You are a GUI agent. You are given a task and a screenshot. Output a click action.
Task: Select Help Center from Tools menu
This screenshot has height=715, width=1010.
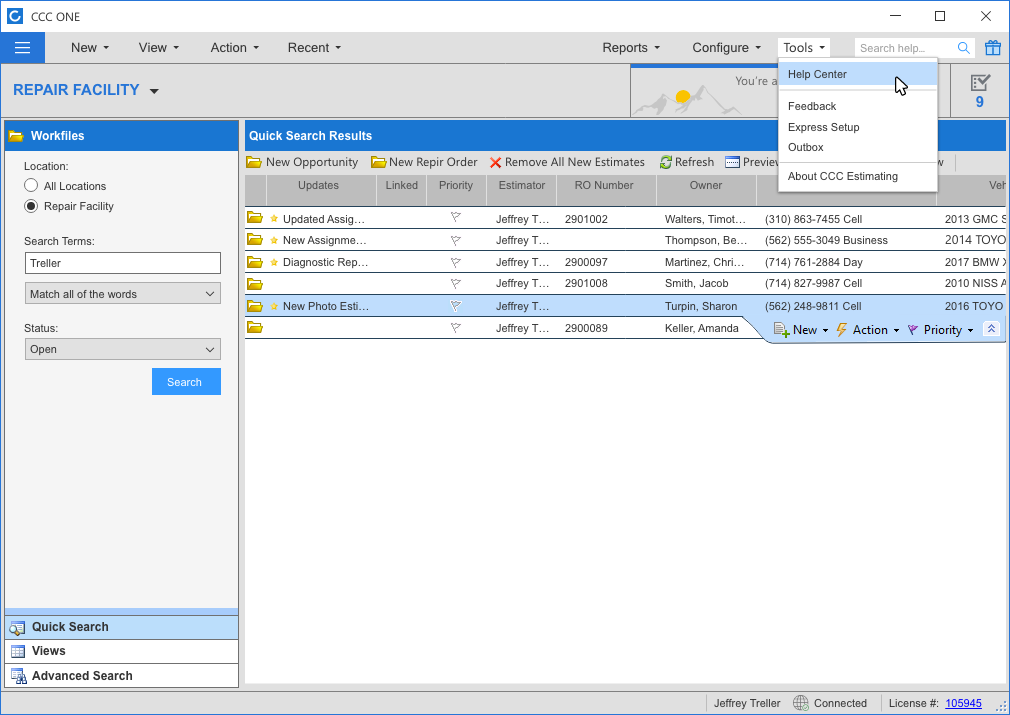857,74
